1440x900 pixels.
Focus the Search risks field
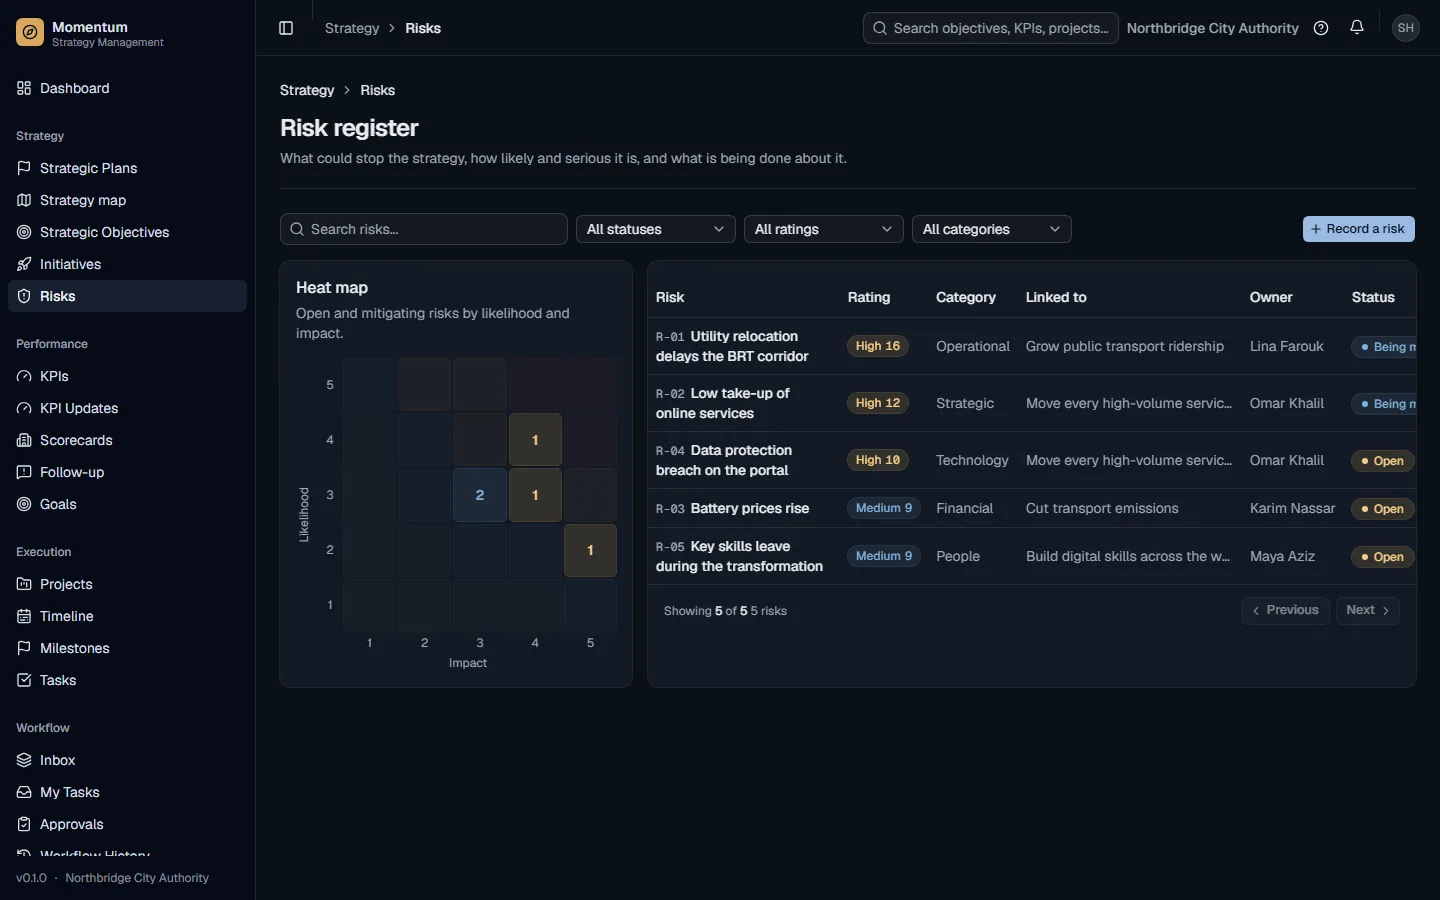(x=424, y=229)
